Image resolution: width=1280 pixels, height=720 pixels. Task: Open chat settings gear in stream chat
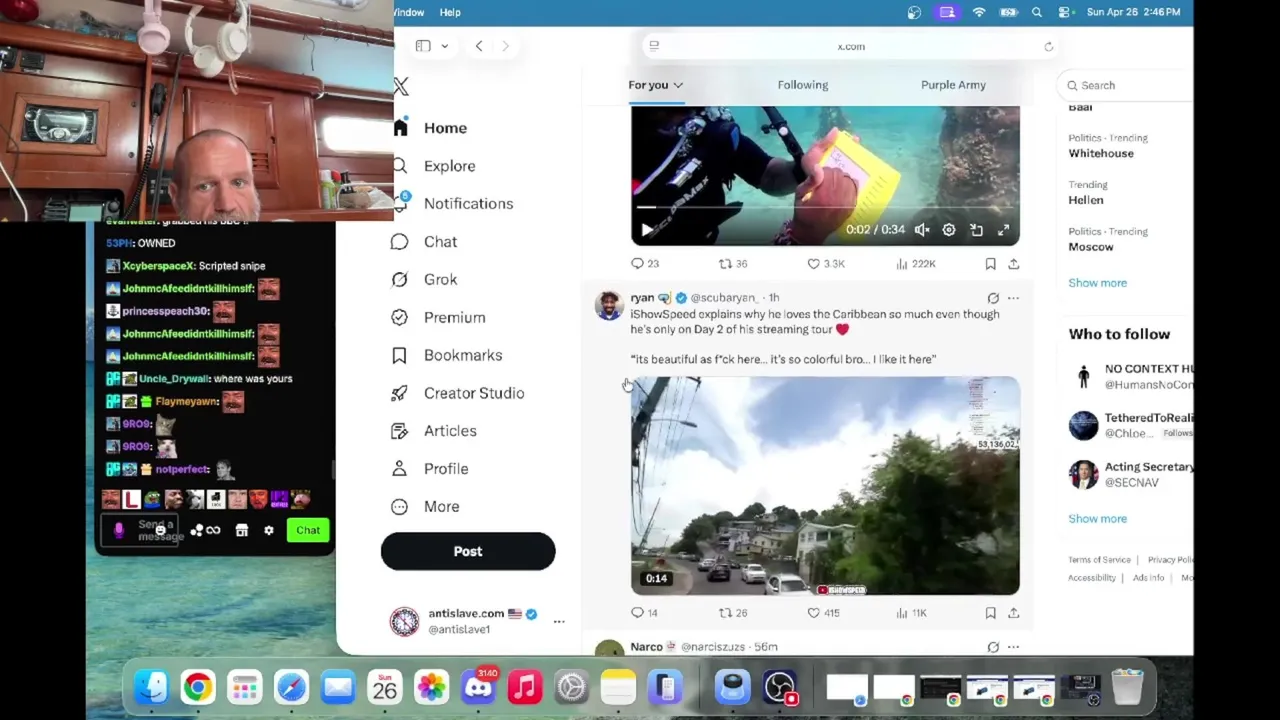(x=268, y=531)
